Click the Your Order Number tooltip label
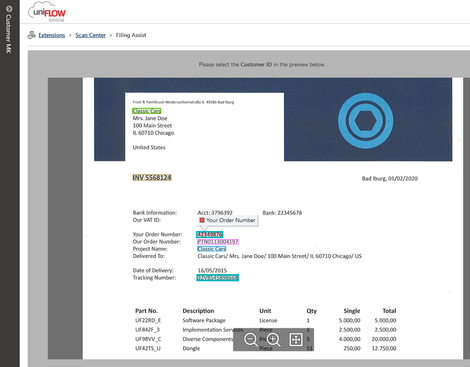The height and width of the screenshot is (367, 470). pos(231,220)
